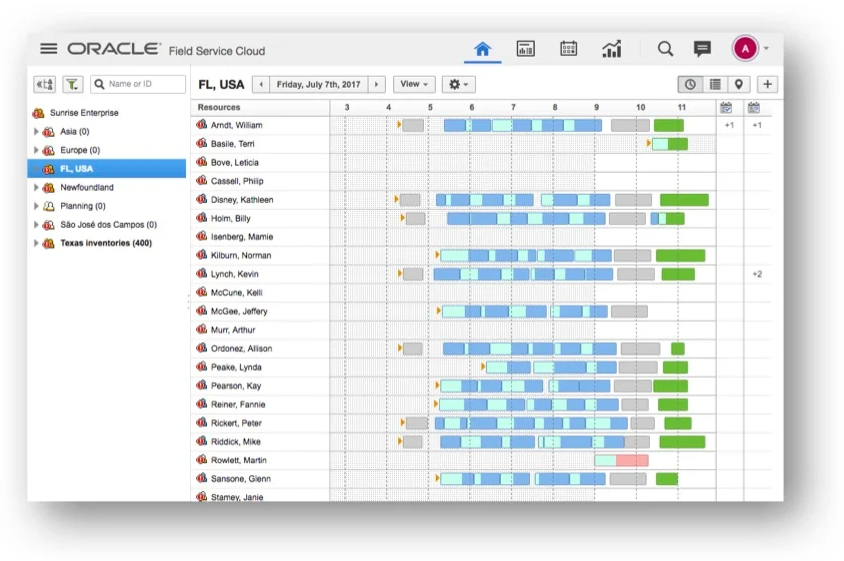Click Stamey, Janie resource icon
Viewport: 844px width, 561px height.
click(x=202, y=496)
